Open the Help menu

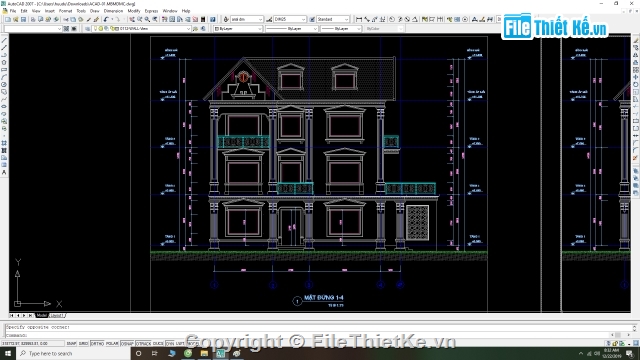(x=186, y=11)
